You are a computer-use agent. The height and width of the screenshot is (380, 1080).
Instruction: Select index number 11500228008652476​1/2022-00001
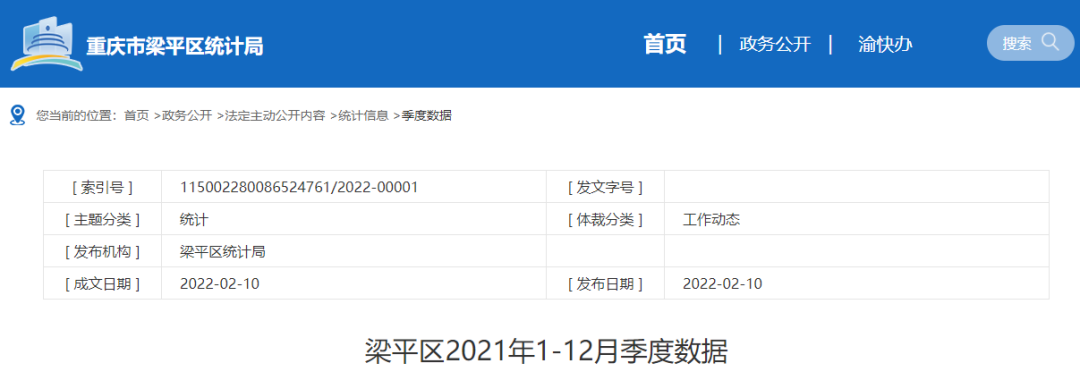[x=298, y=187]
